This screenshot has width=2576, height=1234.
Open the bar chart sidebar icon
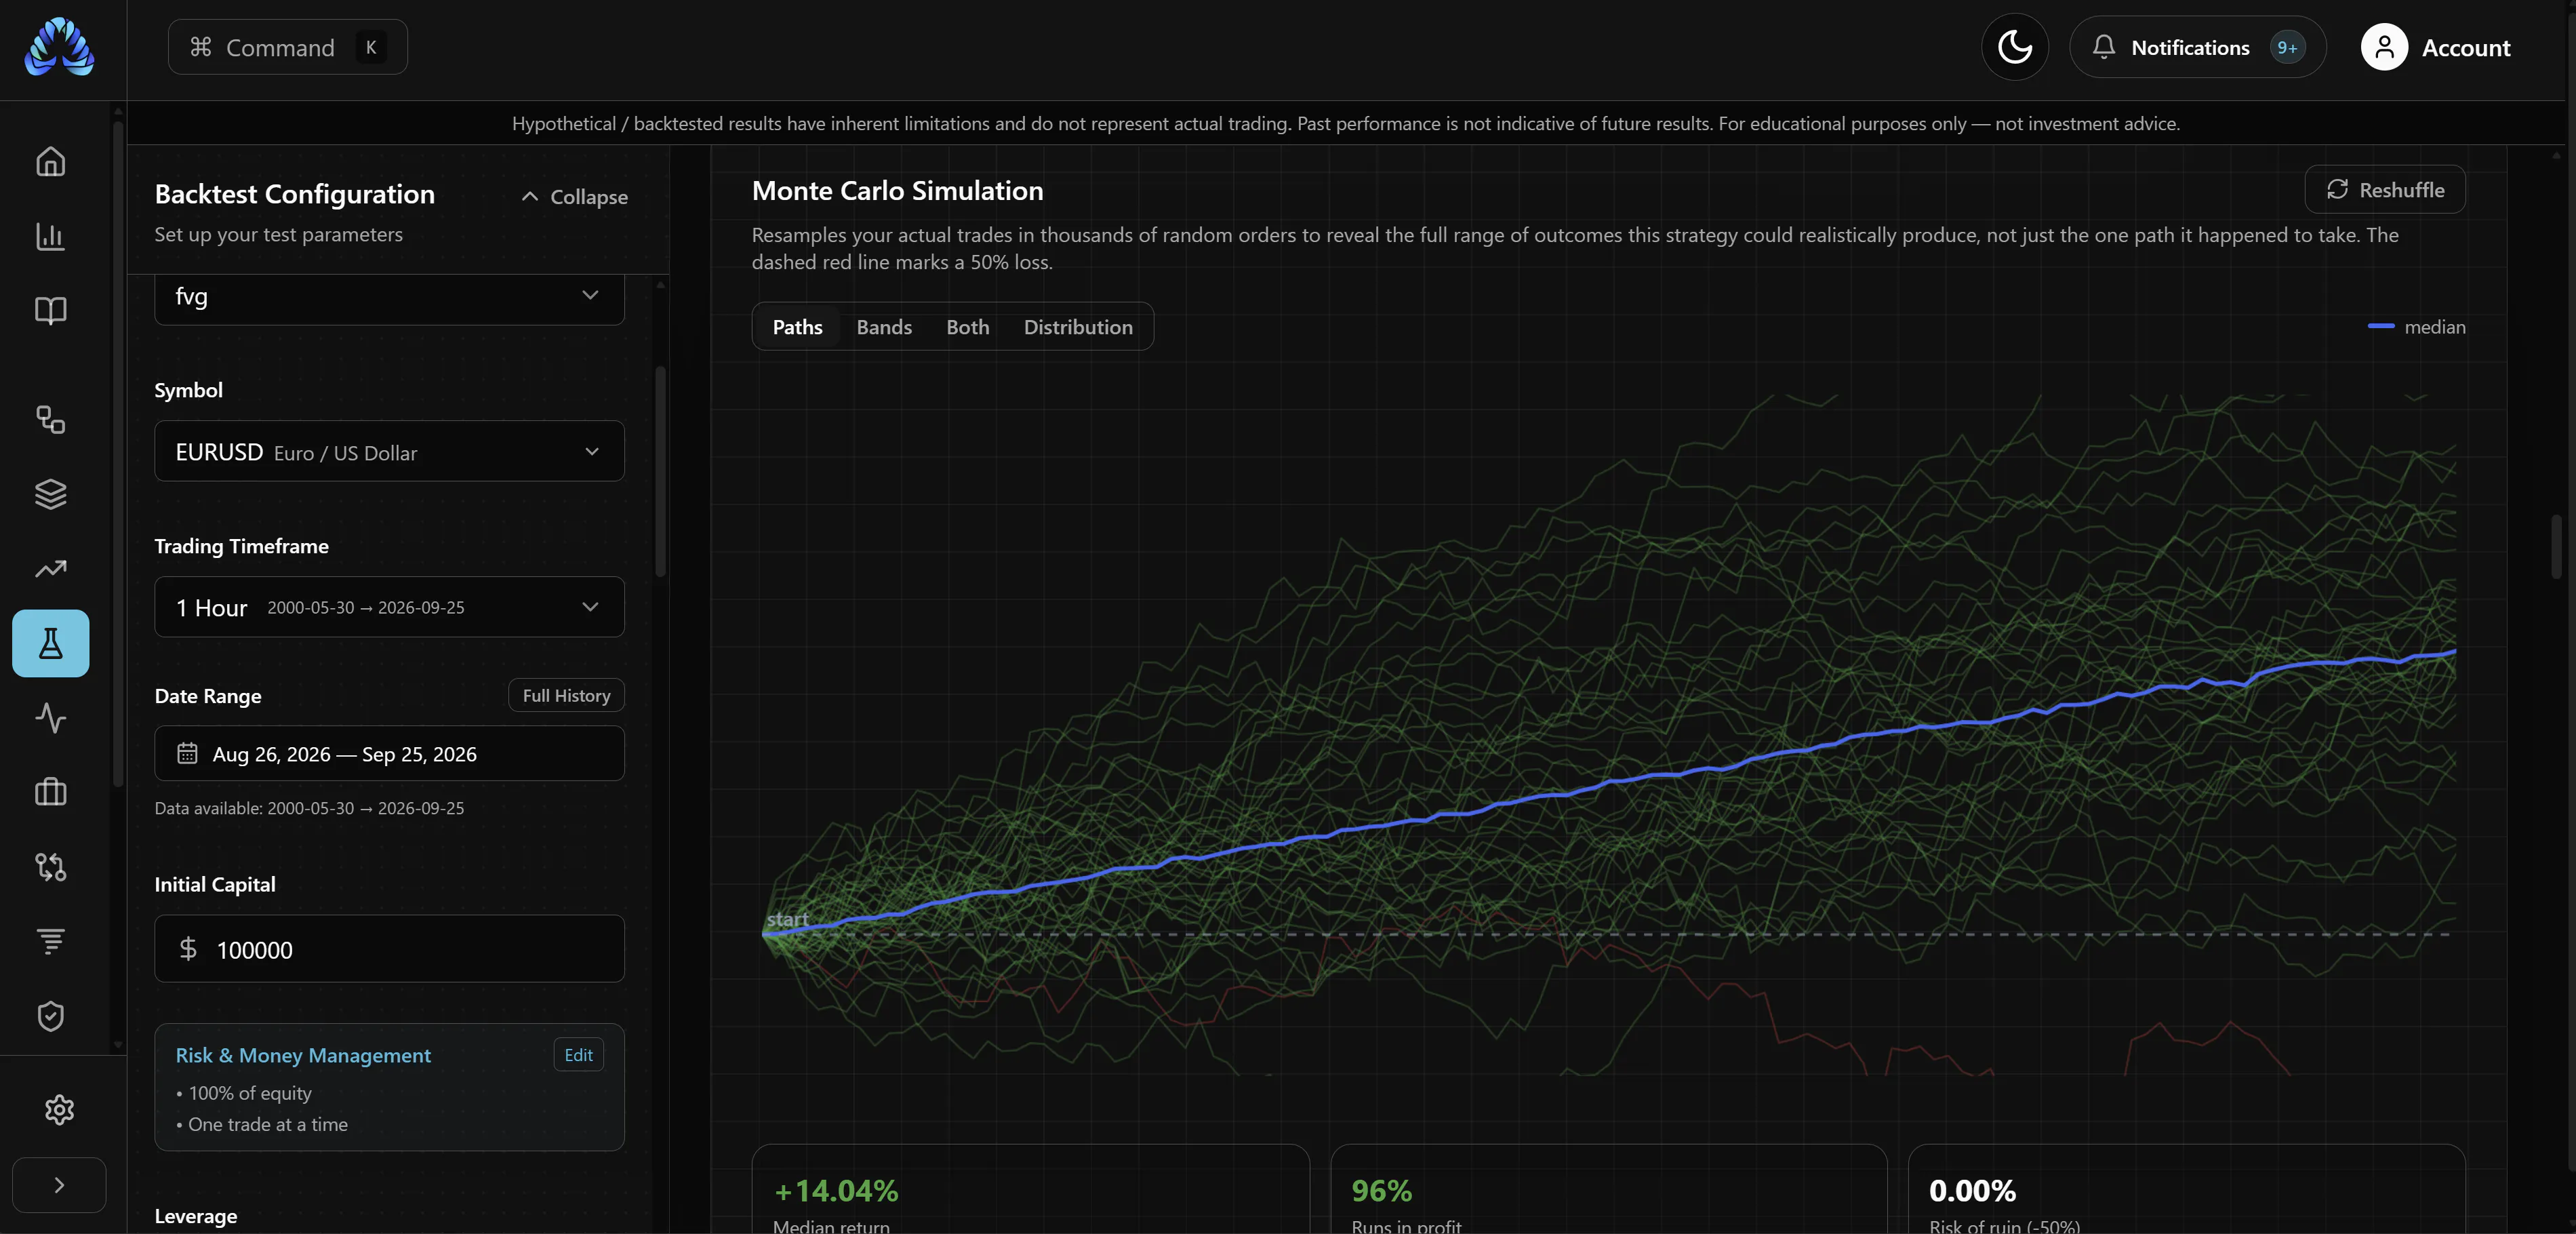50,236
